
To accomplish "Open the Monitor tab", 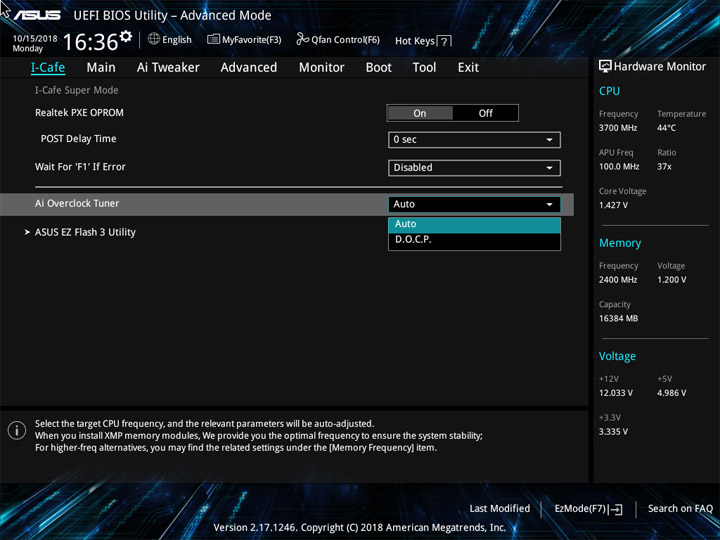I will (x=321, y=68).
